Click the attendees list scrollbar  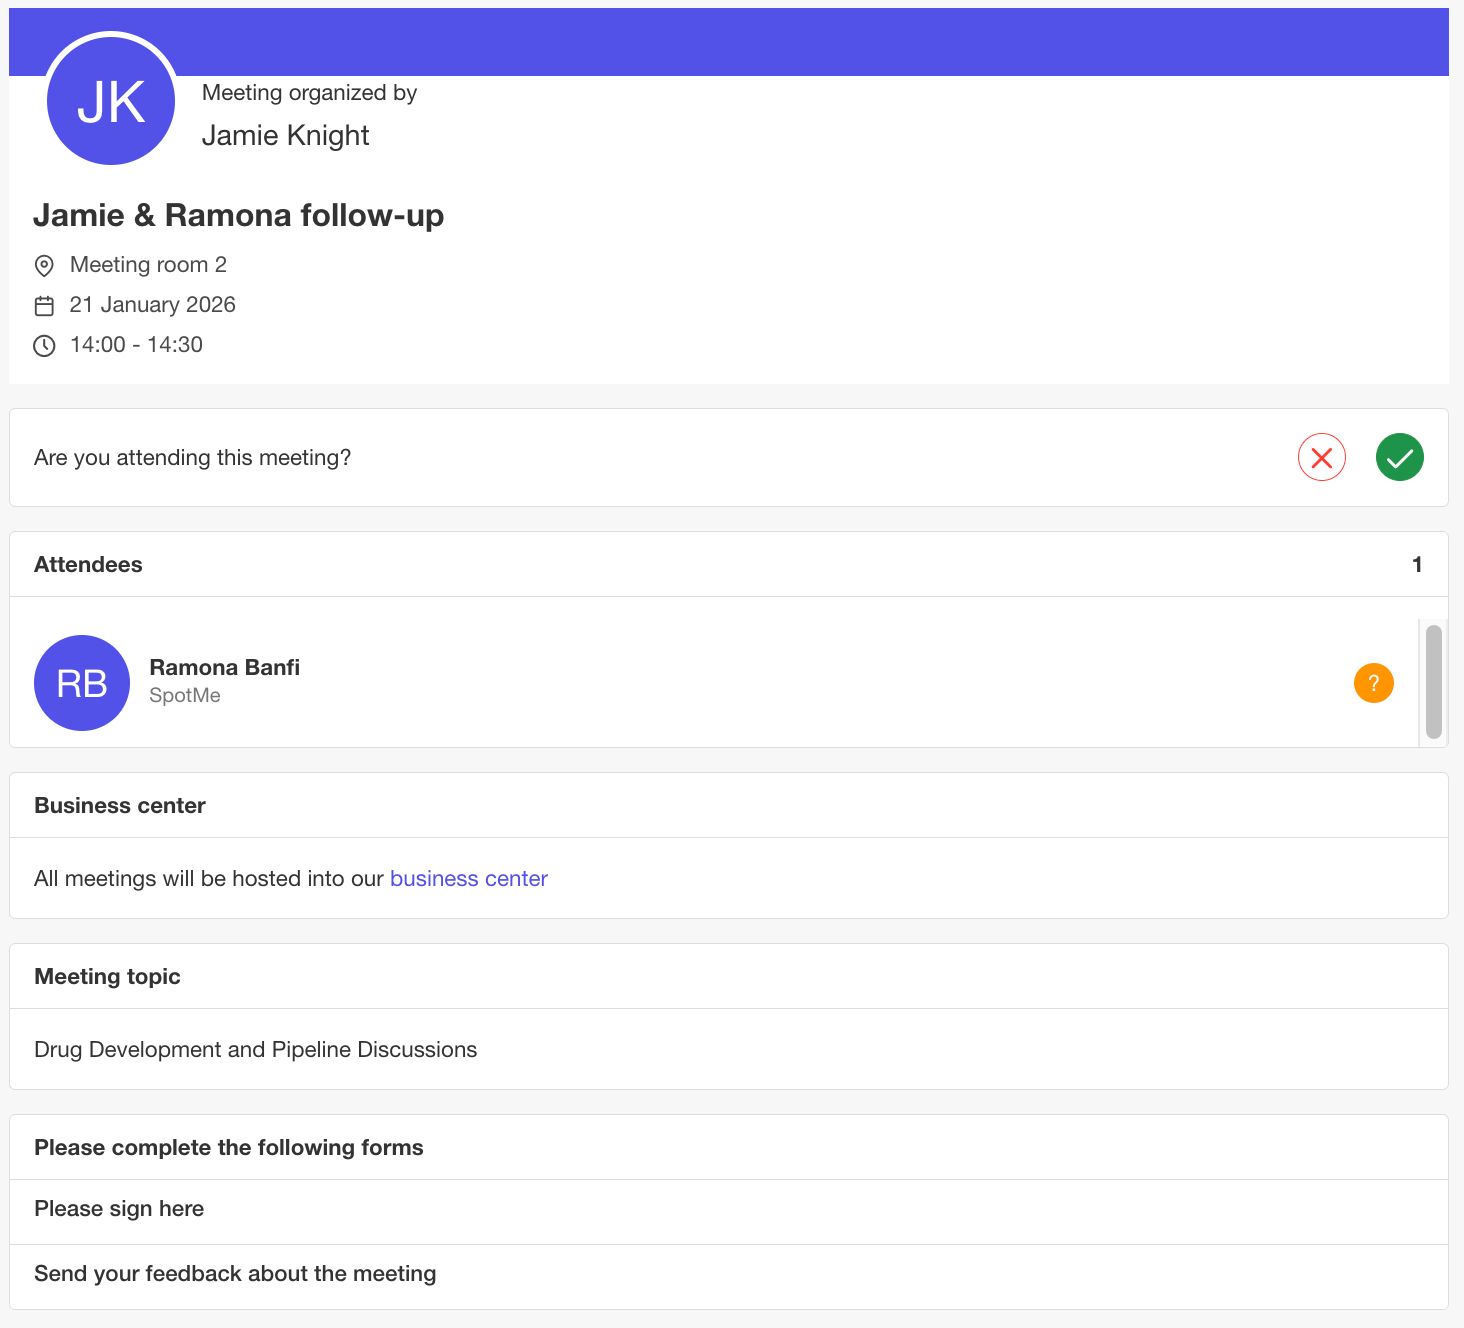[1433, 682]
